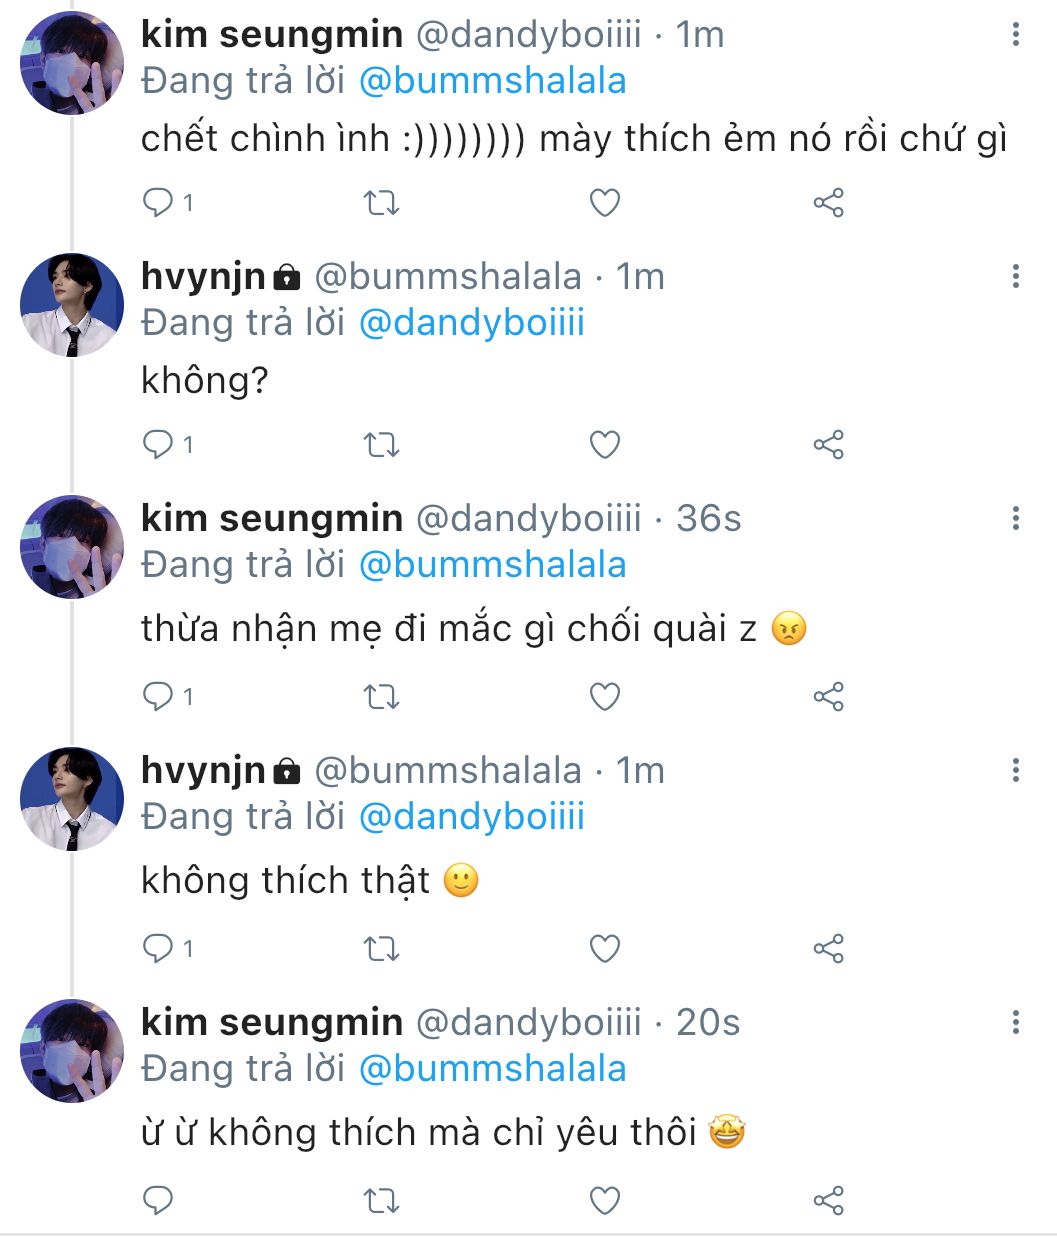Like the "chỉ yêu thôi" tweet
This screenshot has width=1057, height=1237.
[604, 1201]
